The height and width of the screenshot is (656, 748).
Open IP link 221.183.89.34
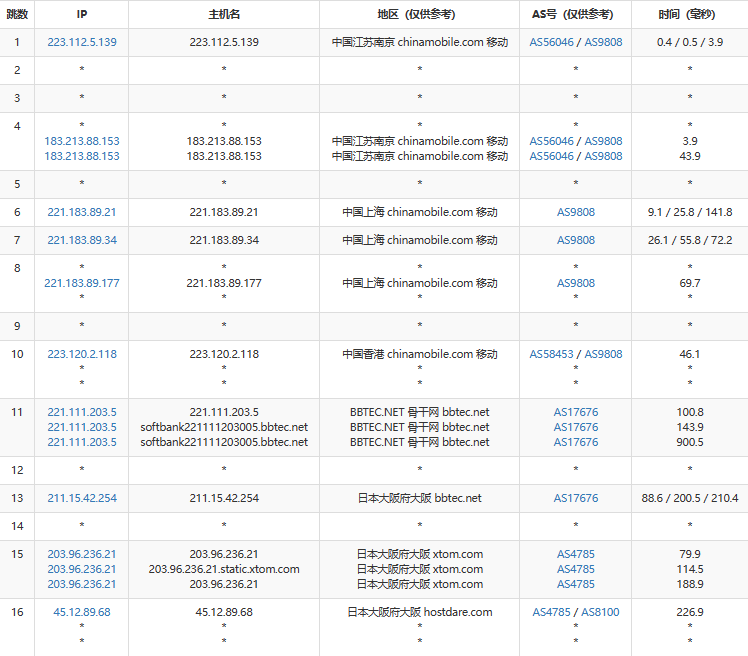82,240
